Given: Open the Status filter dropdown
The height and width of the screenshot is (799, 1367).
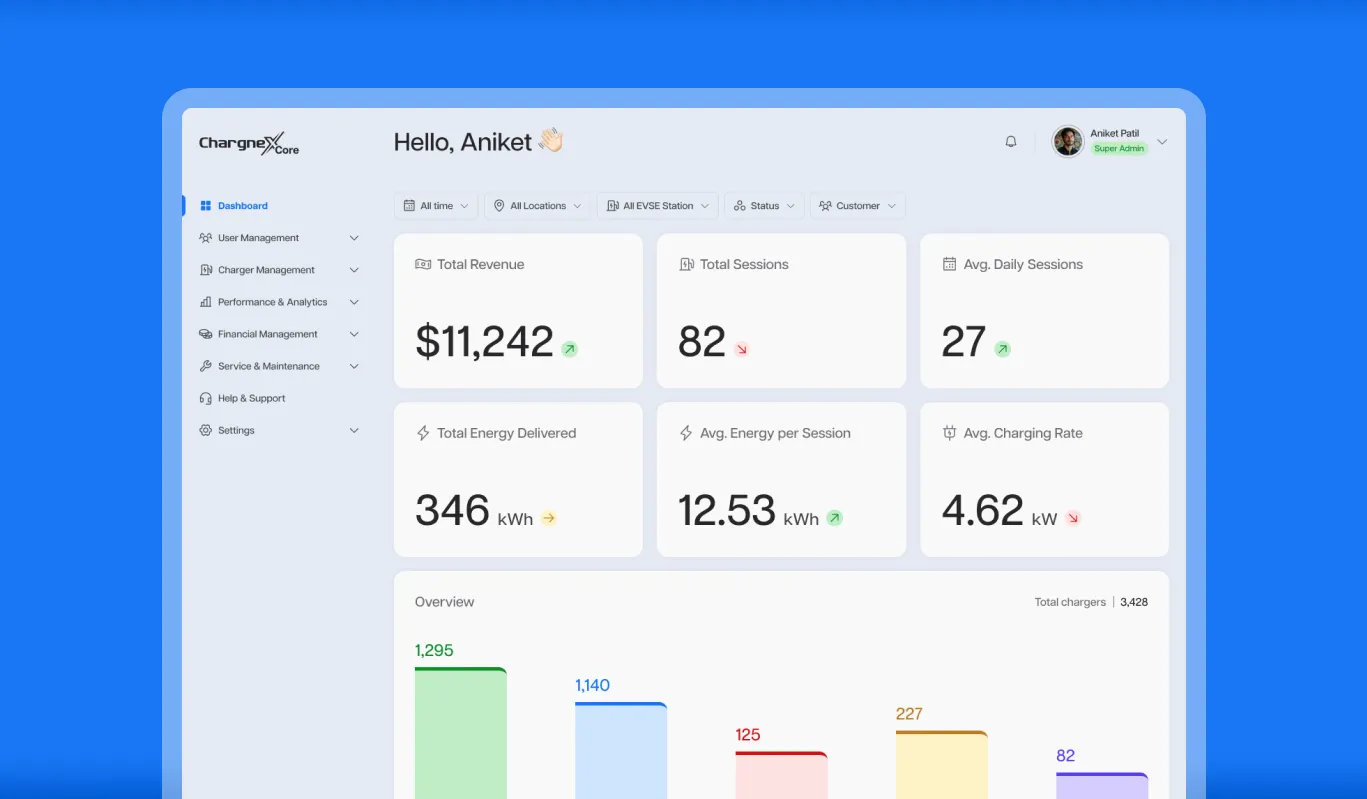Looking at the screenshot, I should (x=764, y=206).
